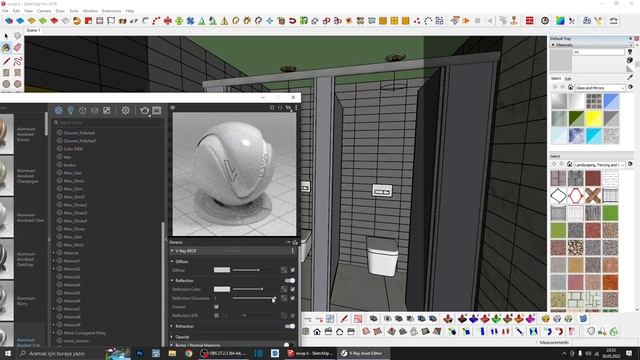Image resolution: width=640 pixels, height=360 pixels.
Task: Open Lights category in V-Ray Asset Editor
Action: 71,110
